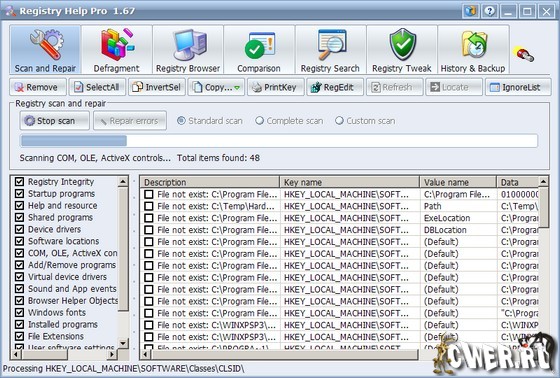Click the lifebuoy icon after History & Backup
Screen dimensions: 560x378
[x=524, y=54]
